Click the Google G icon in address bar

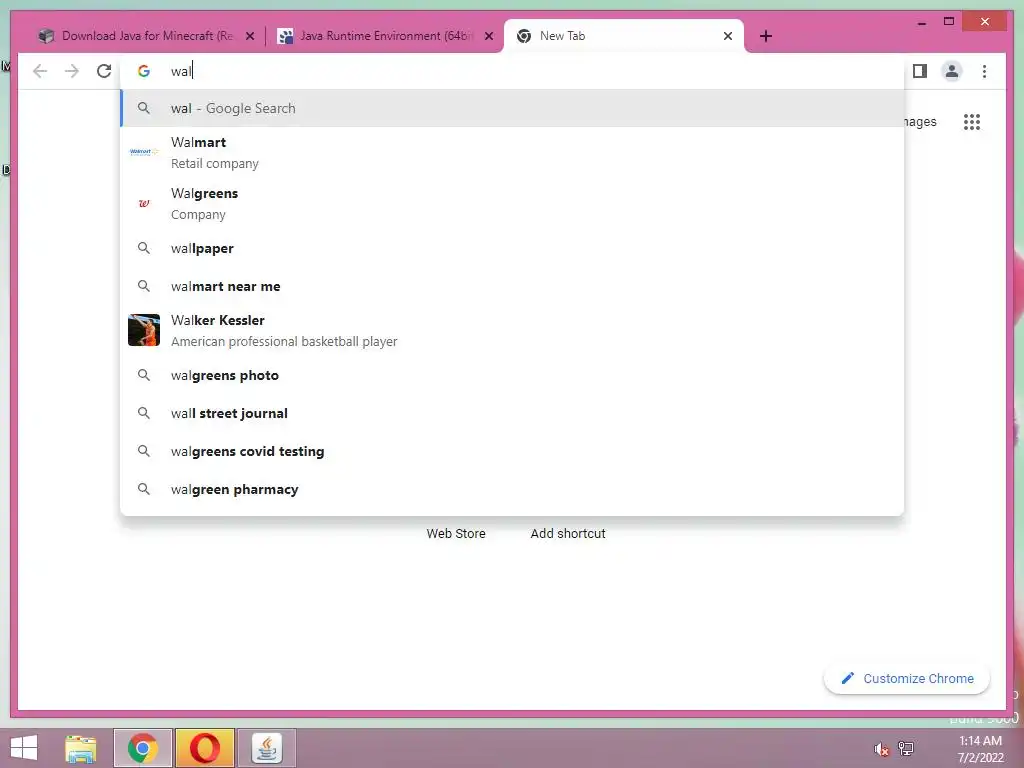[144, 71]
